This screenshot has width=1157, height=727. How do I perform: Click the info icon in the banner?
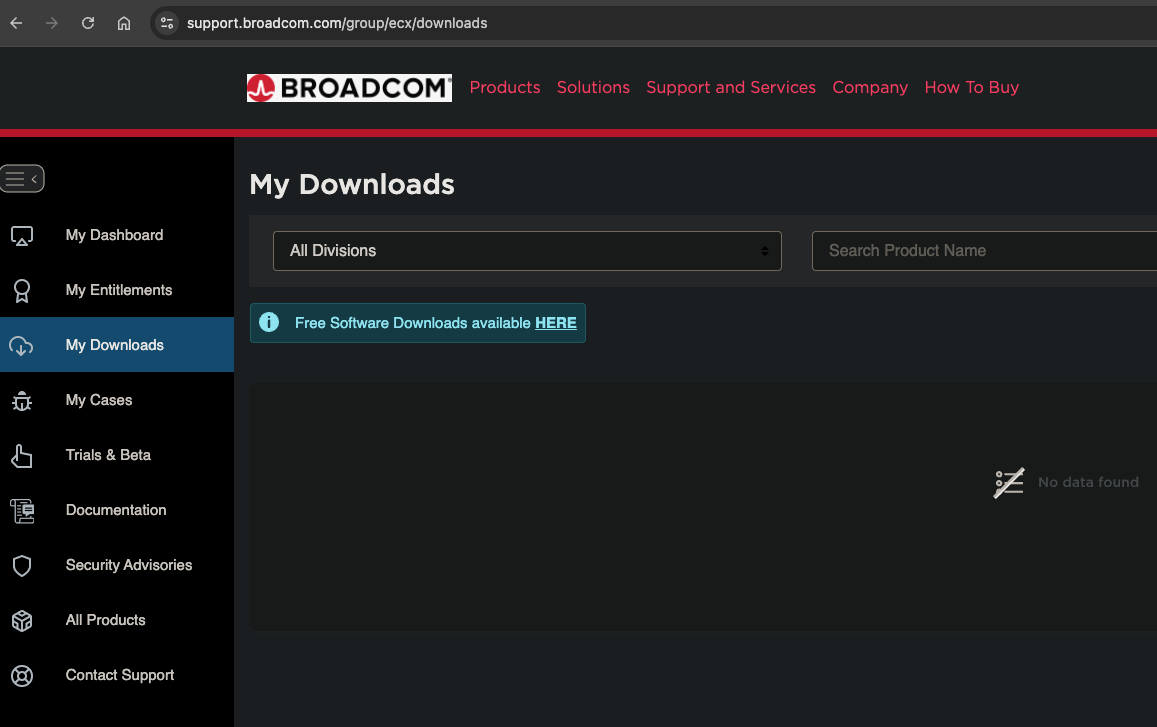click(x=269, y=323)
